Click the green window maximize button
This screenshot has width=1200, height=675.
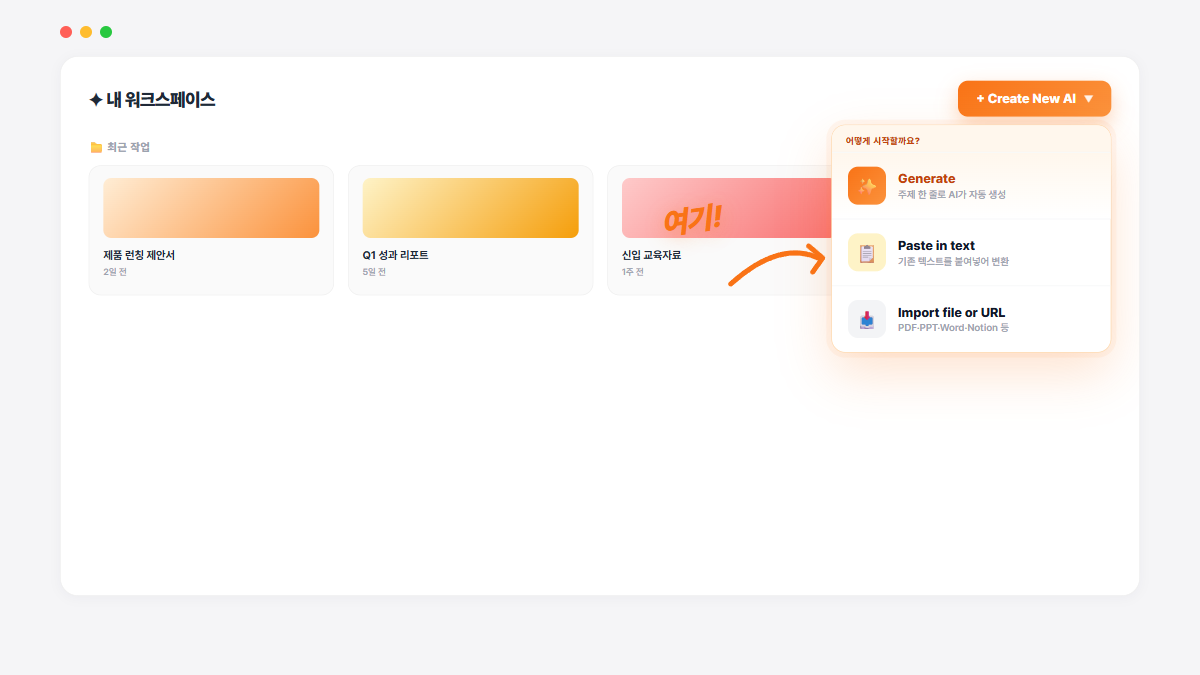coord(106,32)
